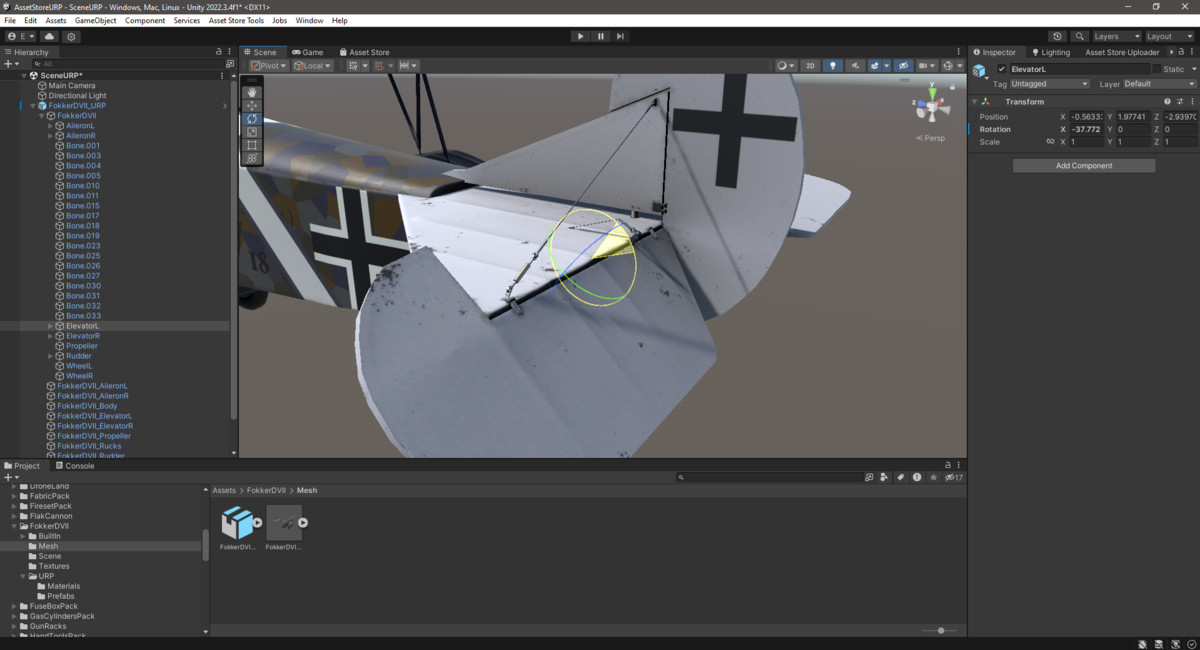1200x650 pixels.
Task: Open the GameObject menu
Action: pyautogui.click(x=95, y=20)
